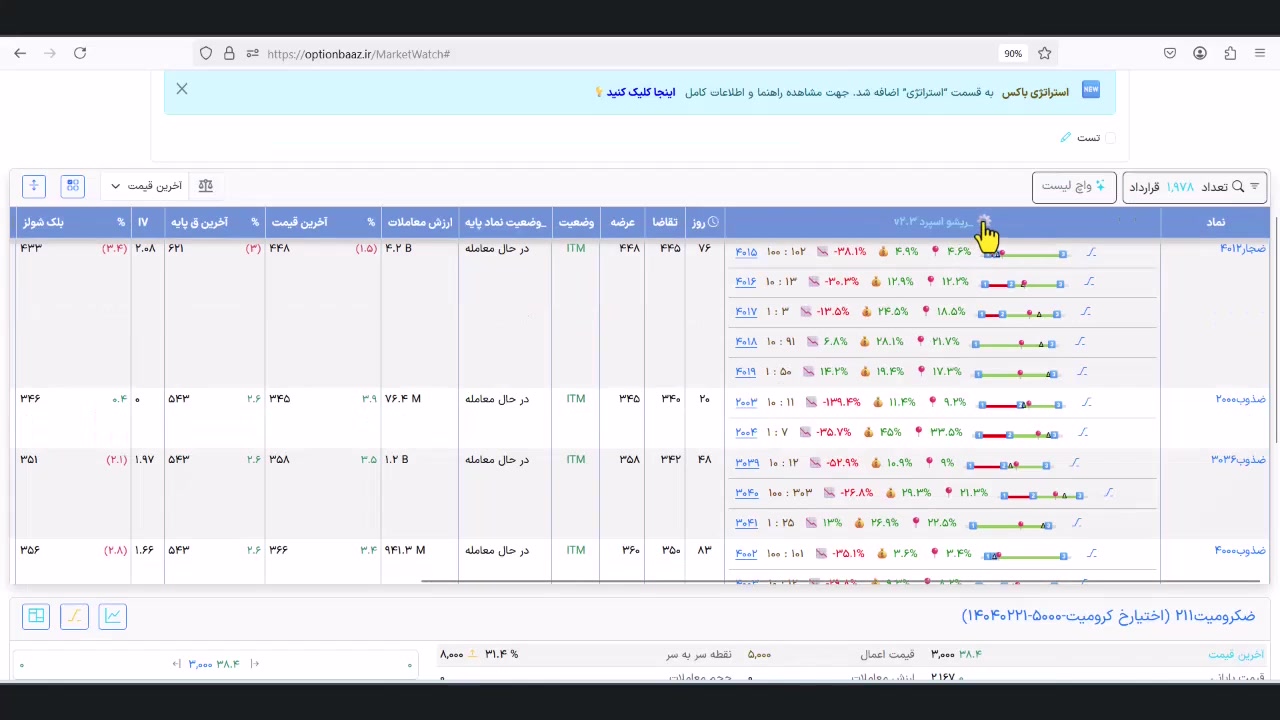Sort by the 'نماد' column header
The image size is (1280, 720).
(x=1215, y=222)
